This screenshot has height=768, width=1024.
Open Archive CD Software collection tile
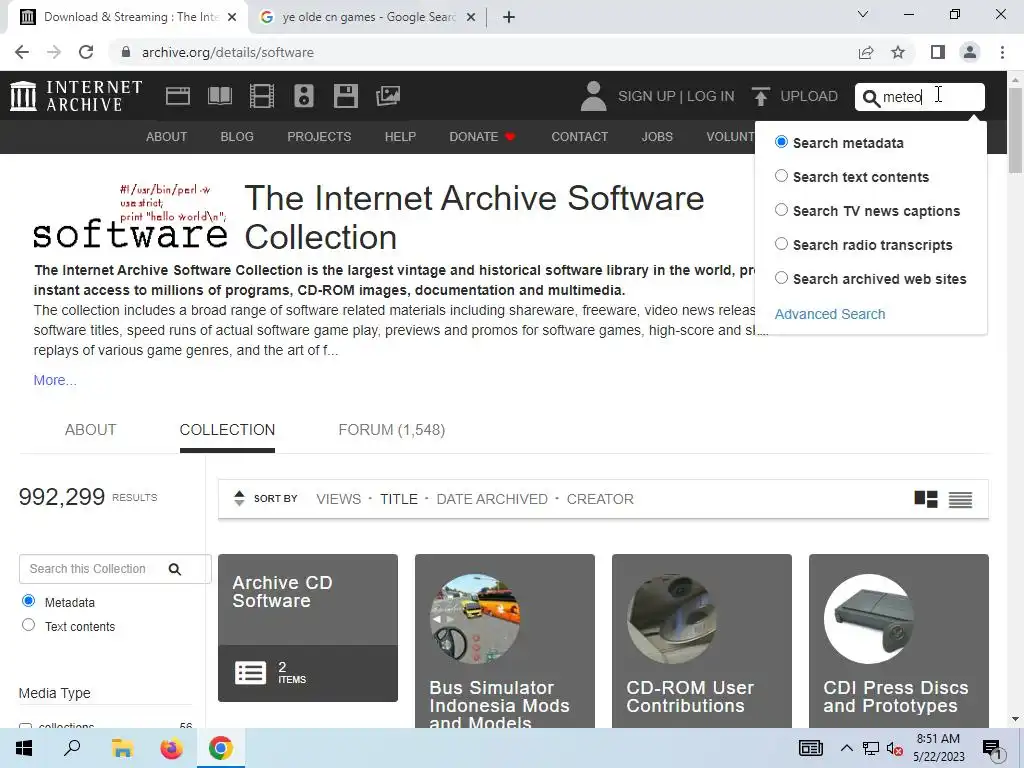point(308,628)
